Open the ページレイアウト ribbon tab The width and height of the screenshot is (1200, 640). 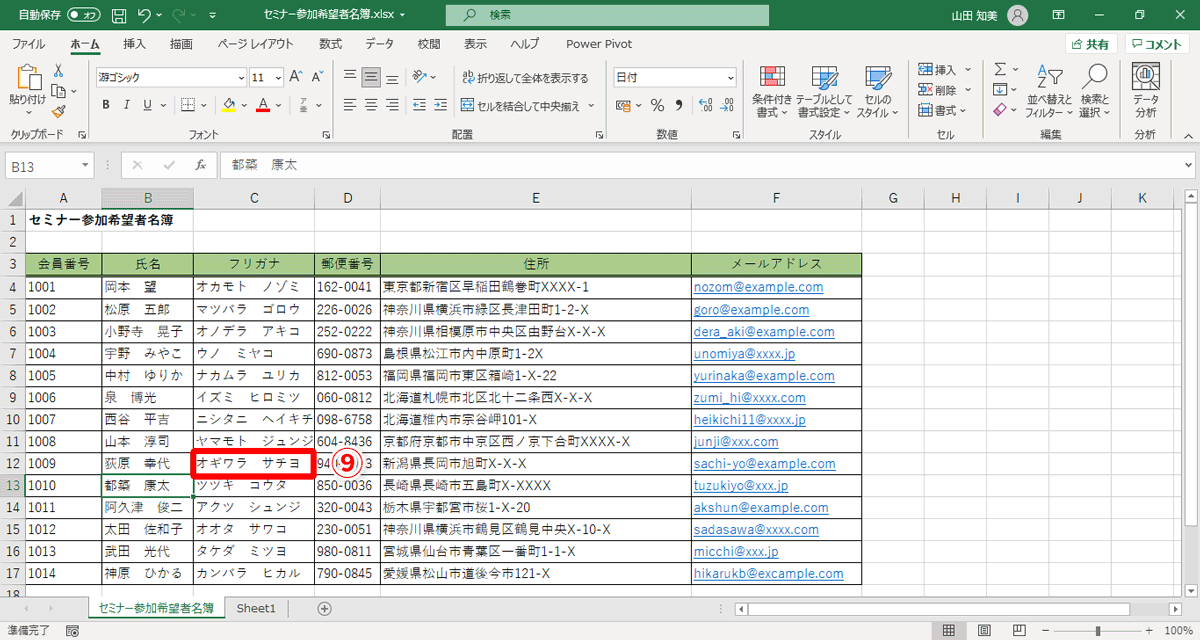(255, 44)
